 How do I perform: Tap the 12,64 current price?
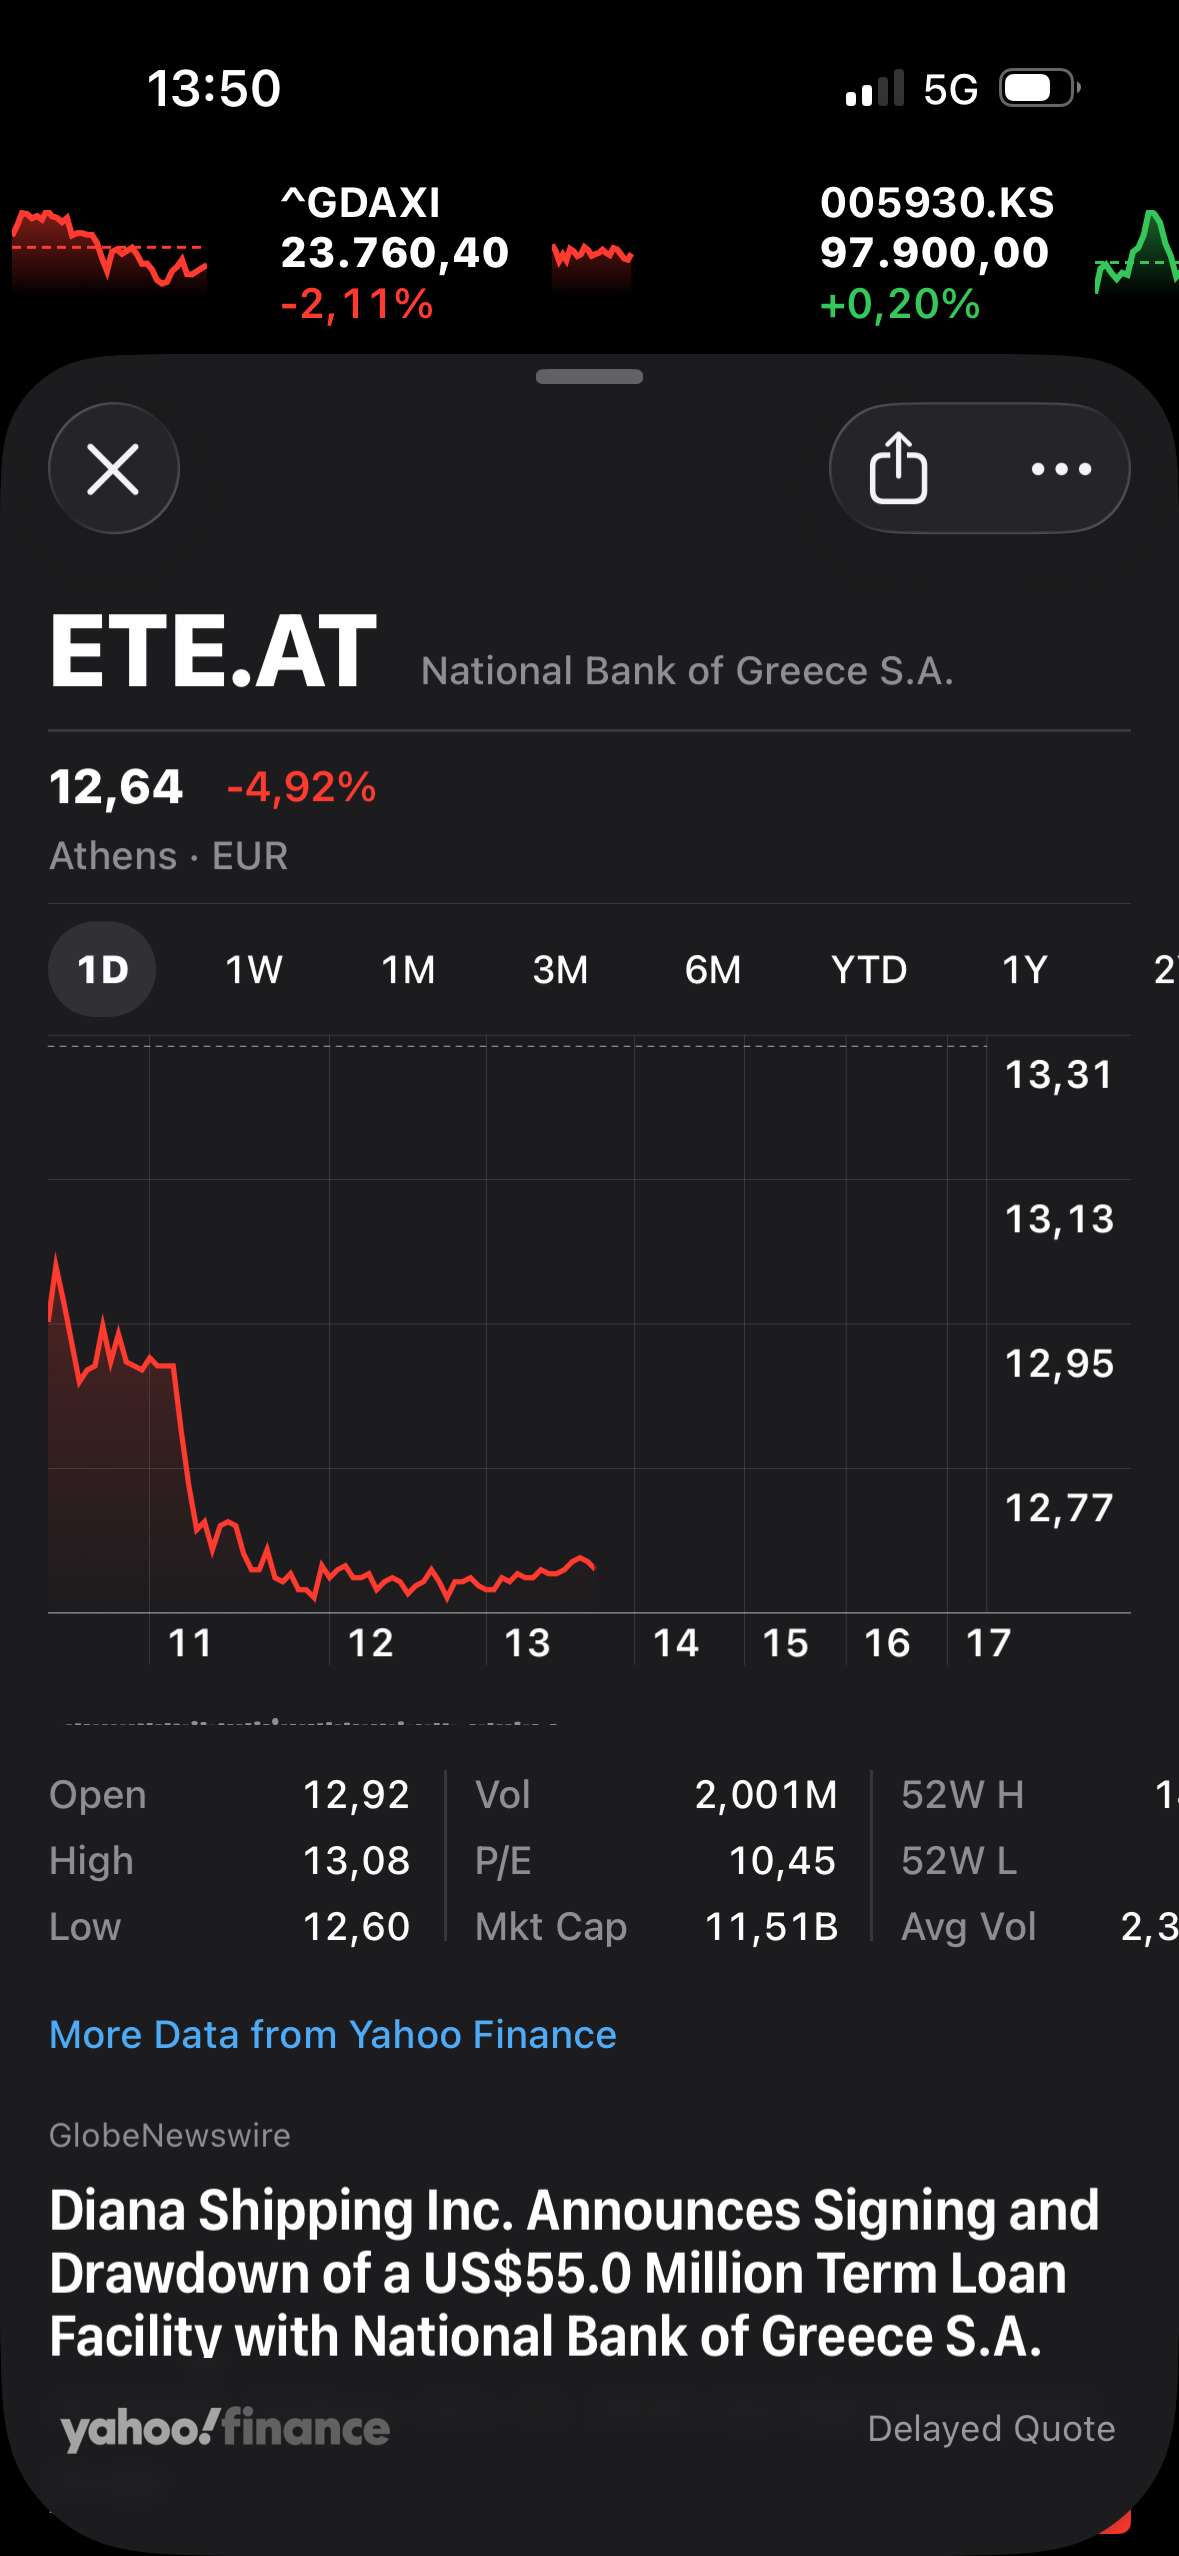[116, 787]
